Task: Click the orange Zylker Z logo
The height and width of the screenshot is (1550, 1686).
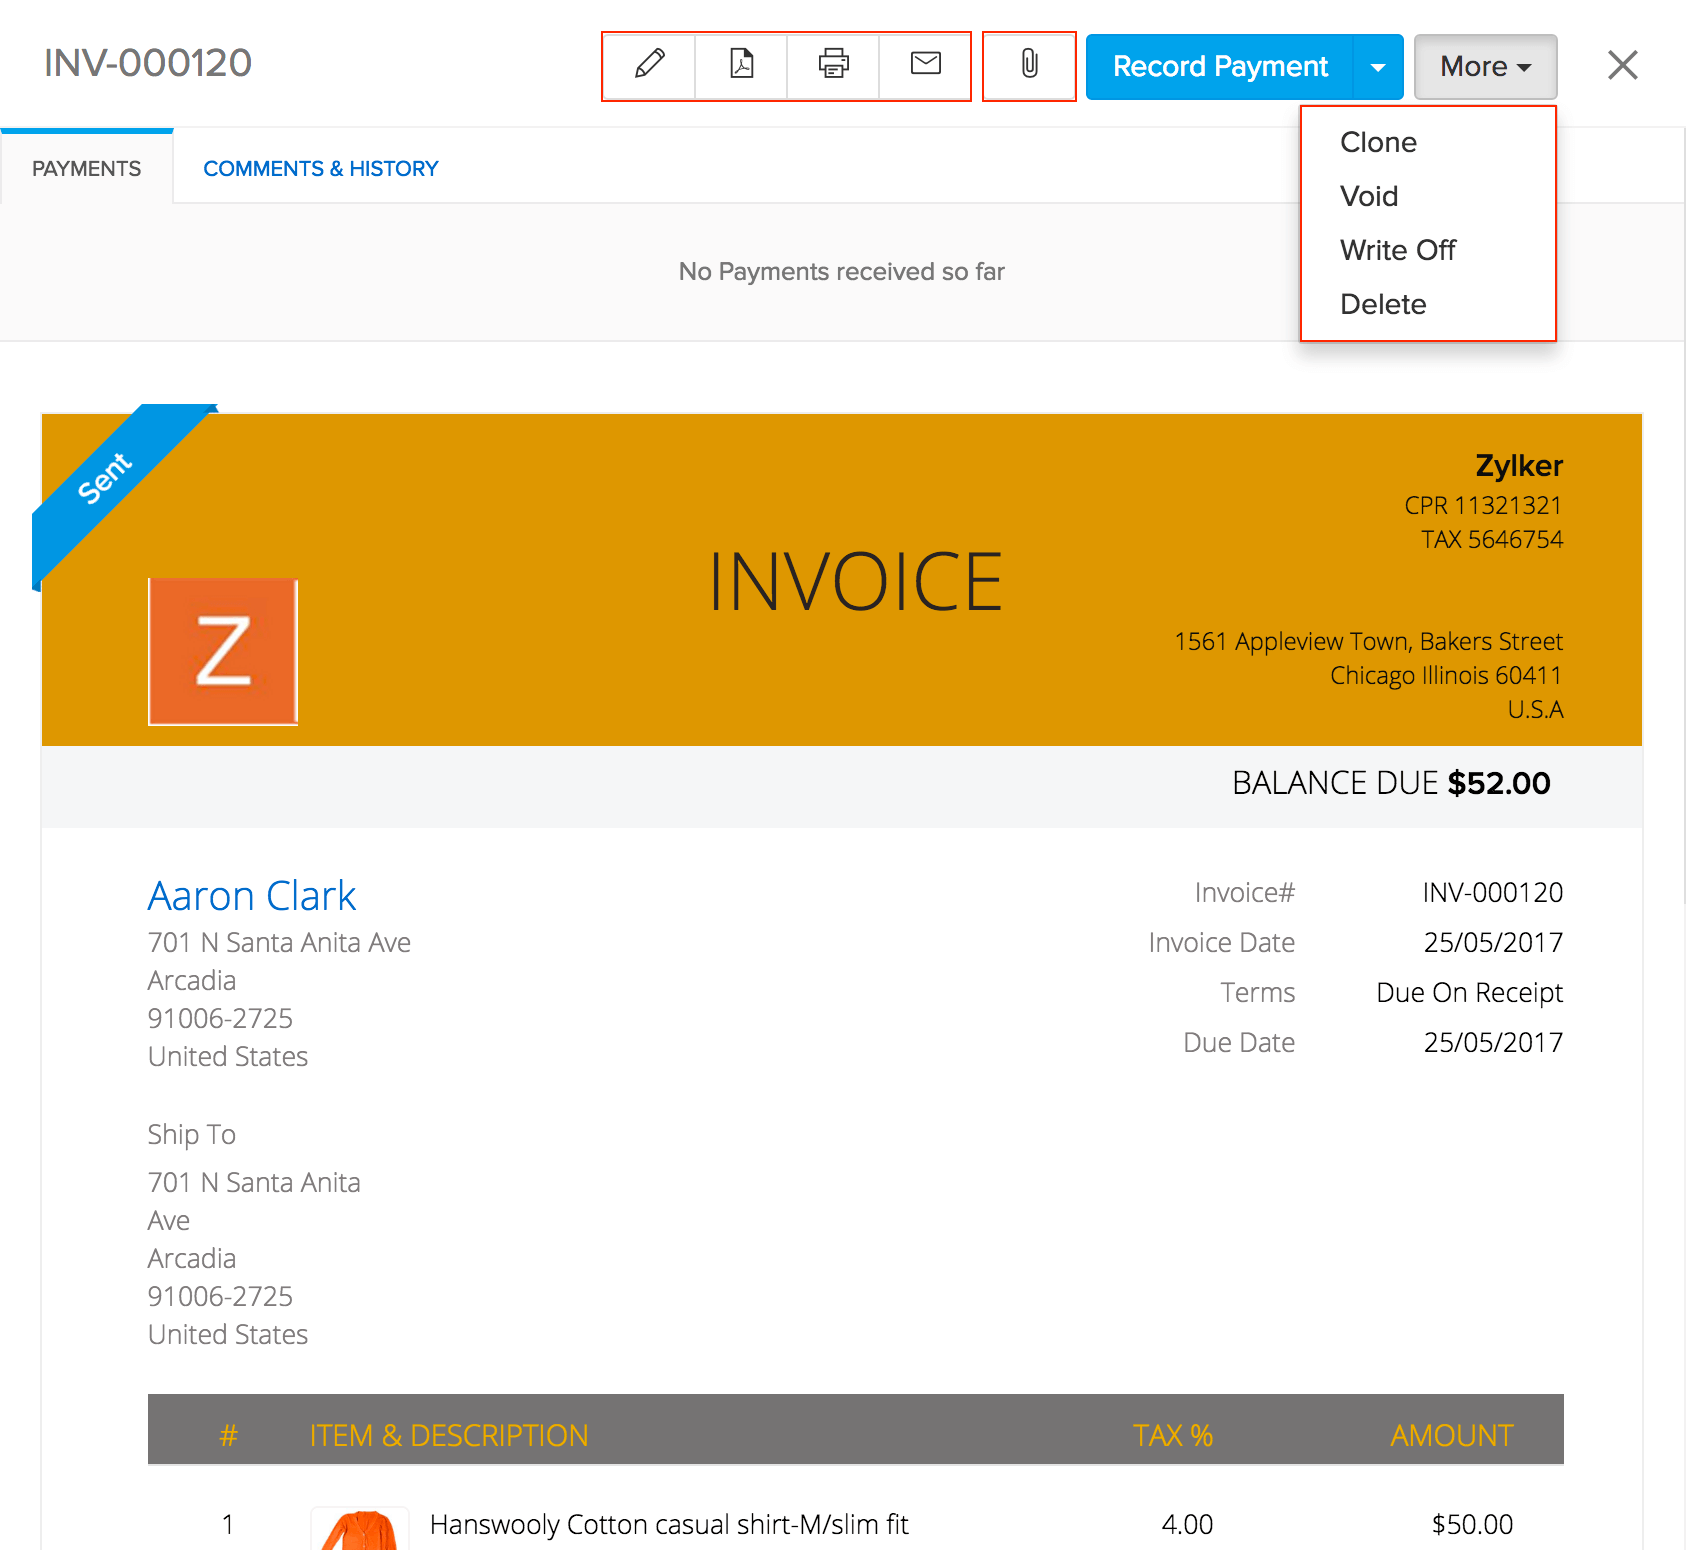Action: click(222, 650)
